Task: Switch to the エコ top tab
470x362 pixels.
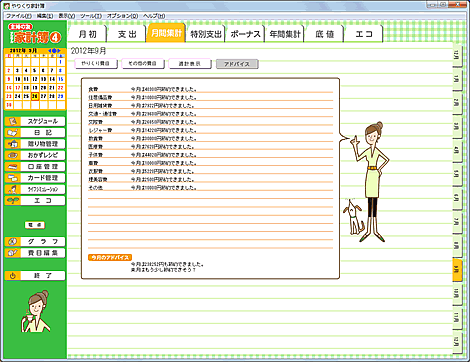Action: point(364,34)
